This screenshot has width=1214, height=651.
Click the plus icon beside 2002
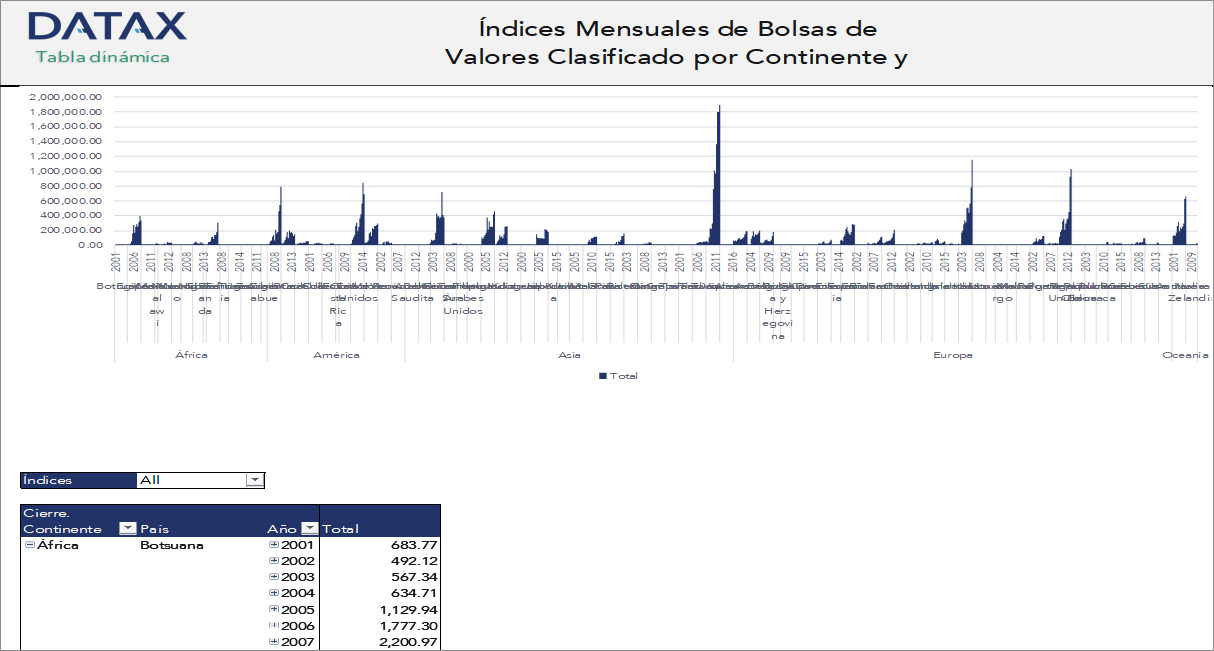pos(273,561)
